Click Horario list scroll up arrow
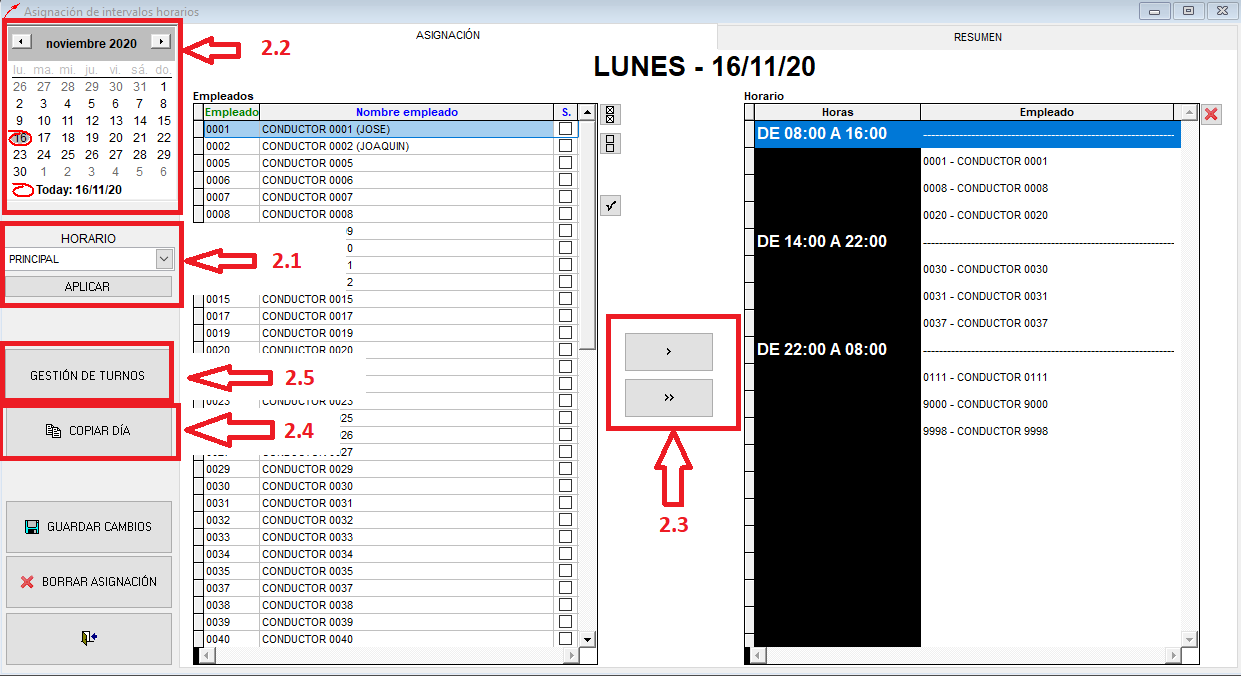Viewport: 1241px width, 676px height. 1189,112
